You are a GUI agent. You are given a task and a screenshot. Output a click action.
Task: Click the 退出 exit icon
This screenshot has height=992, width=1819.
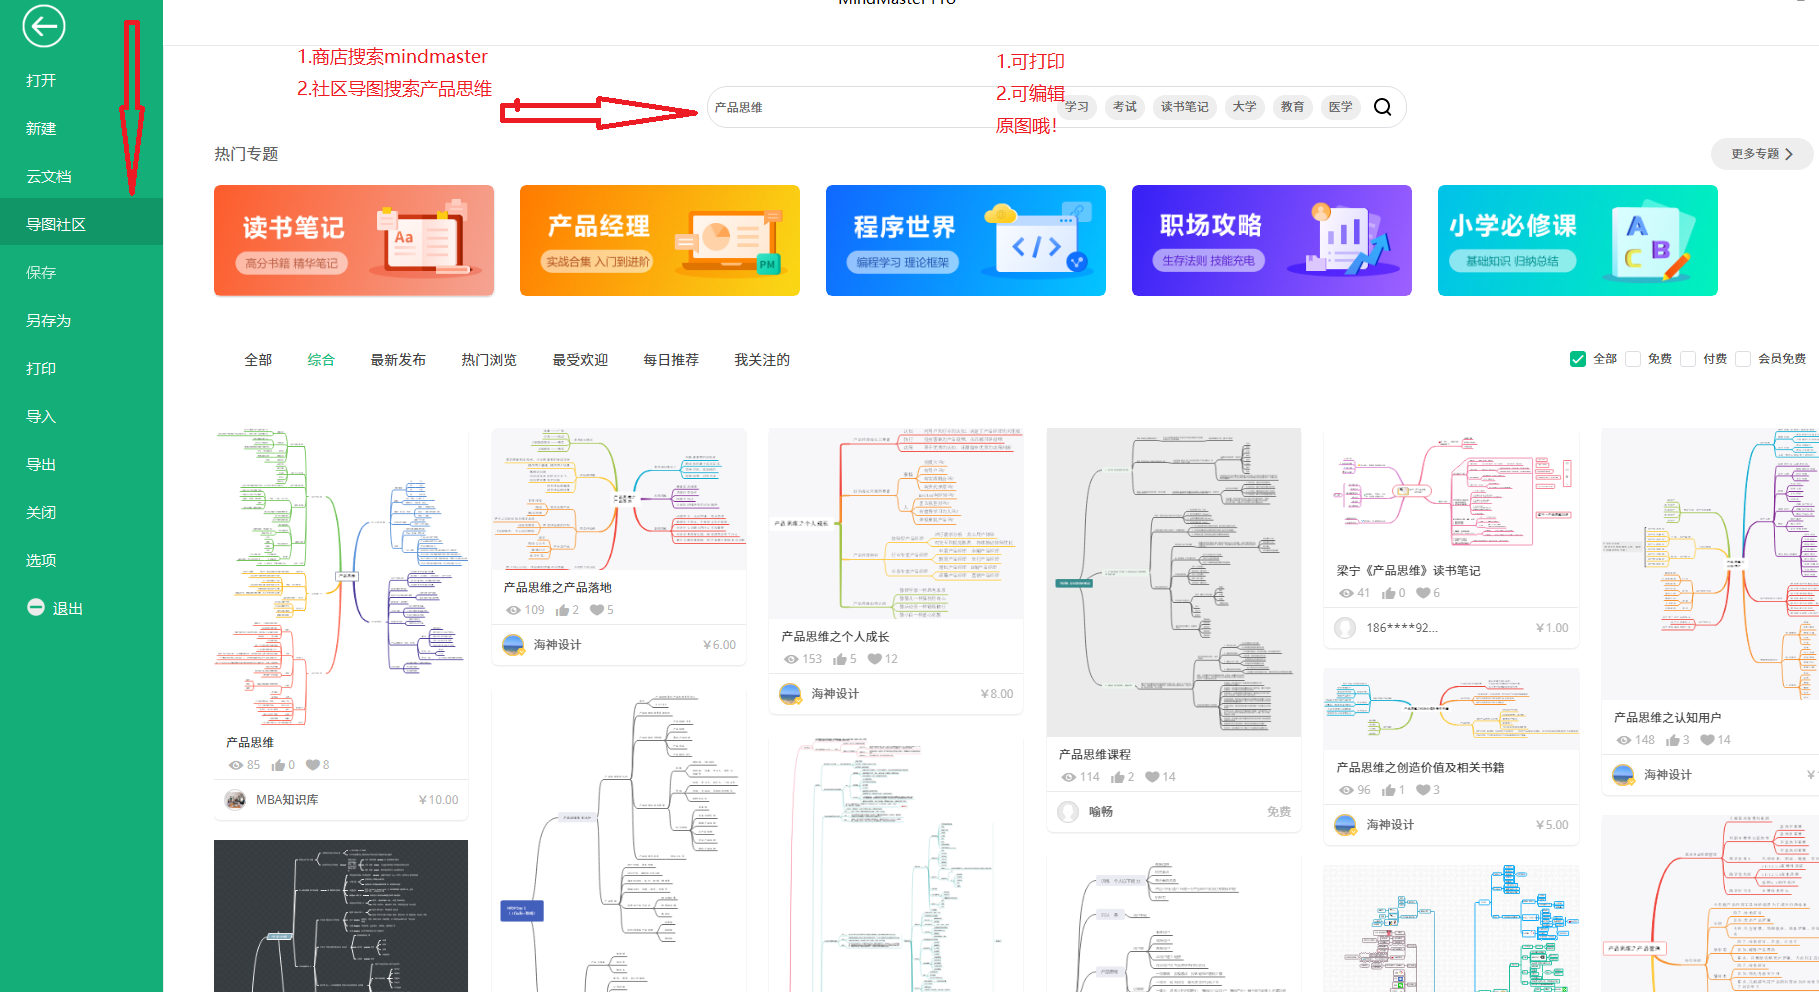coord(36,607)
